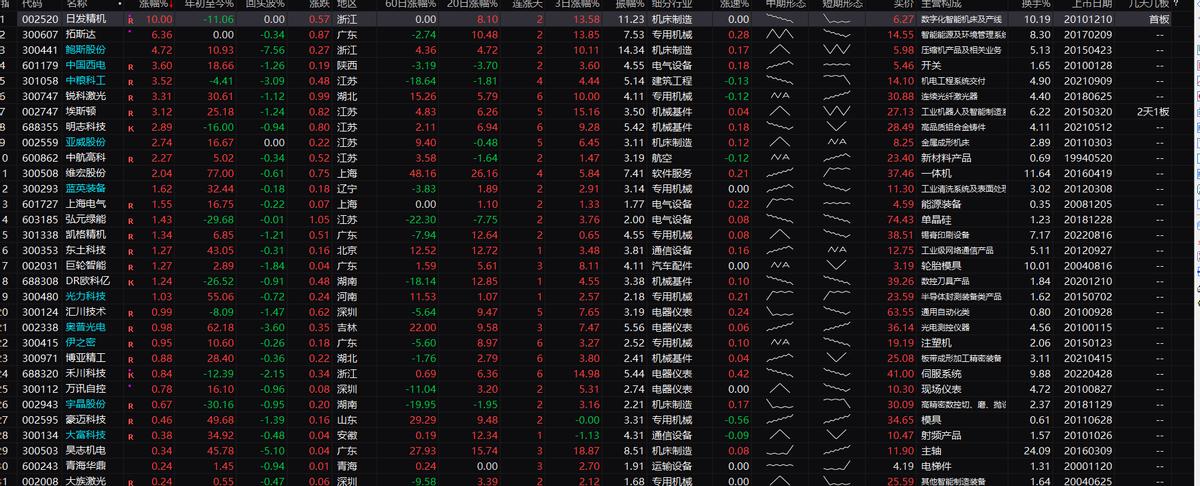Click 2天1板 cell in 埃斯顿 row
This screenshot has height=486, width=1200.
(1154, 112)
